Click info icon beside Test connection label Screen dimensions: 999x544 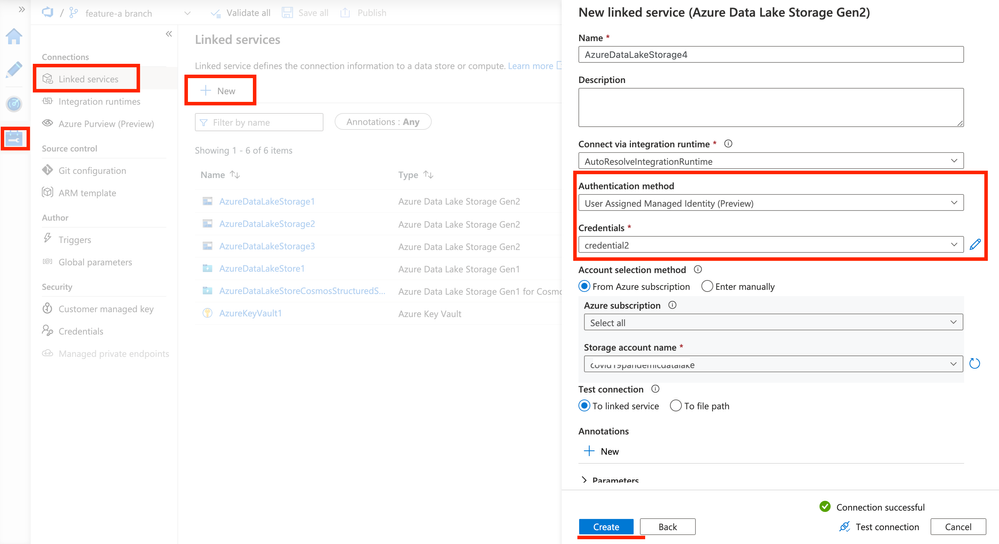click(x=655, y=389)
